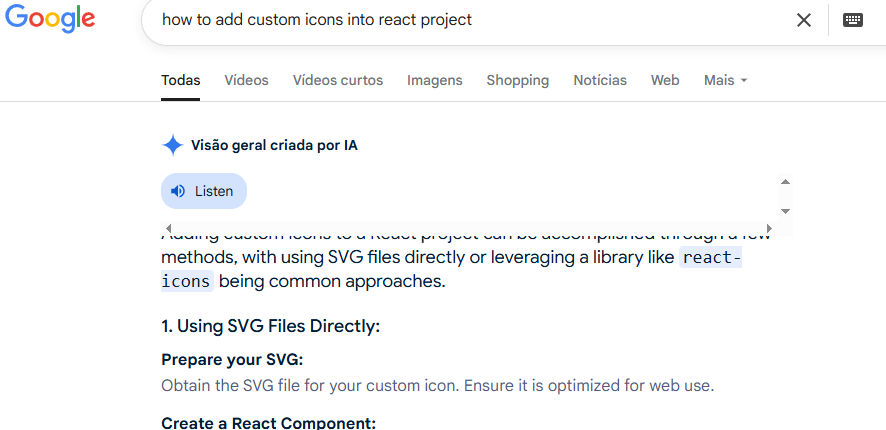Click the 'Prepare your SVG:' text
The height and width of the screenshot is (430, 886).
(x=232, y=360)
